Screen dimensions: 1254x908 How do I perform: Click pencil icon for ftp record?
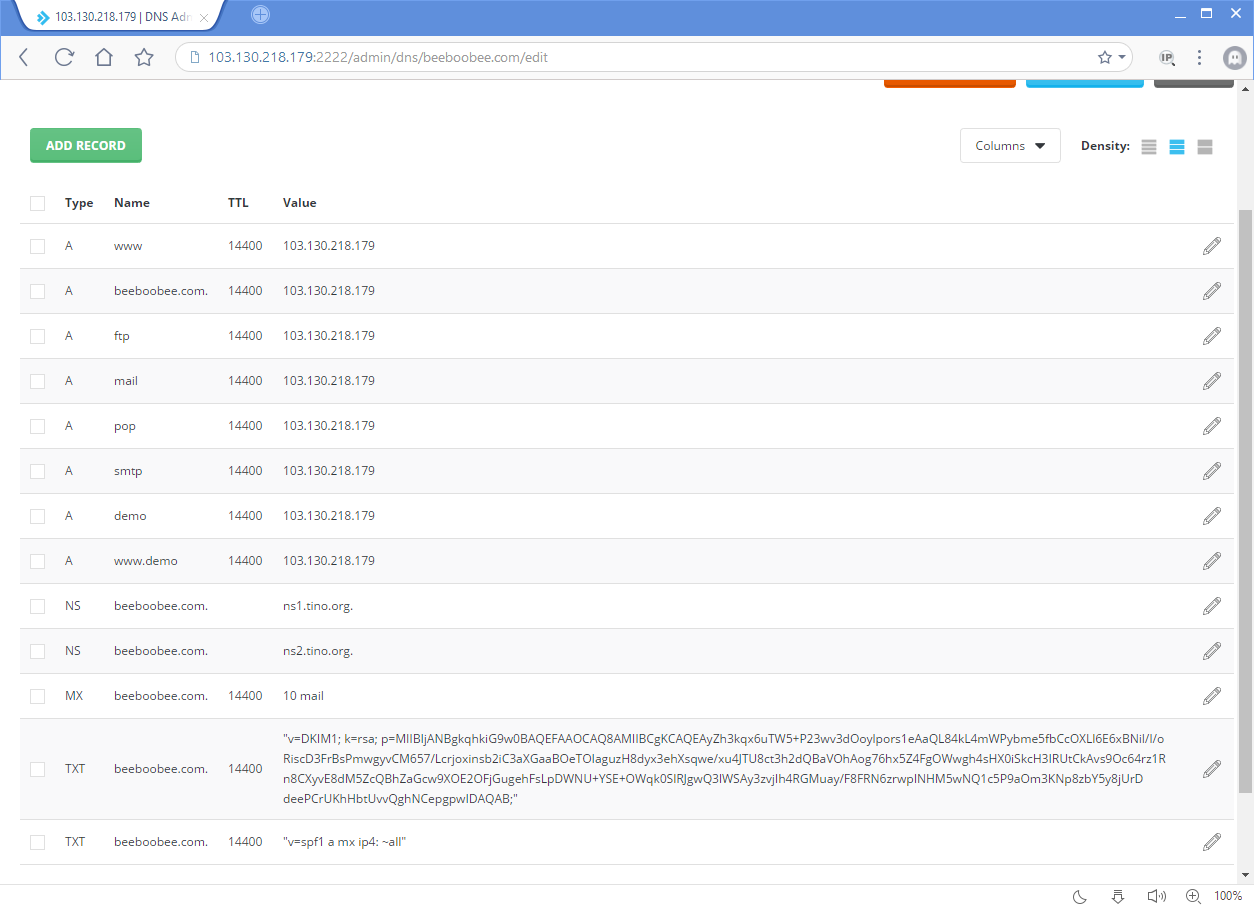click(x=1211, y=336)
